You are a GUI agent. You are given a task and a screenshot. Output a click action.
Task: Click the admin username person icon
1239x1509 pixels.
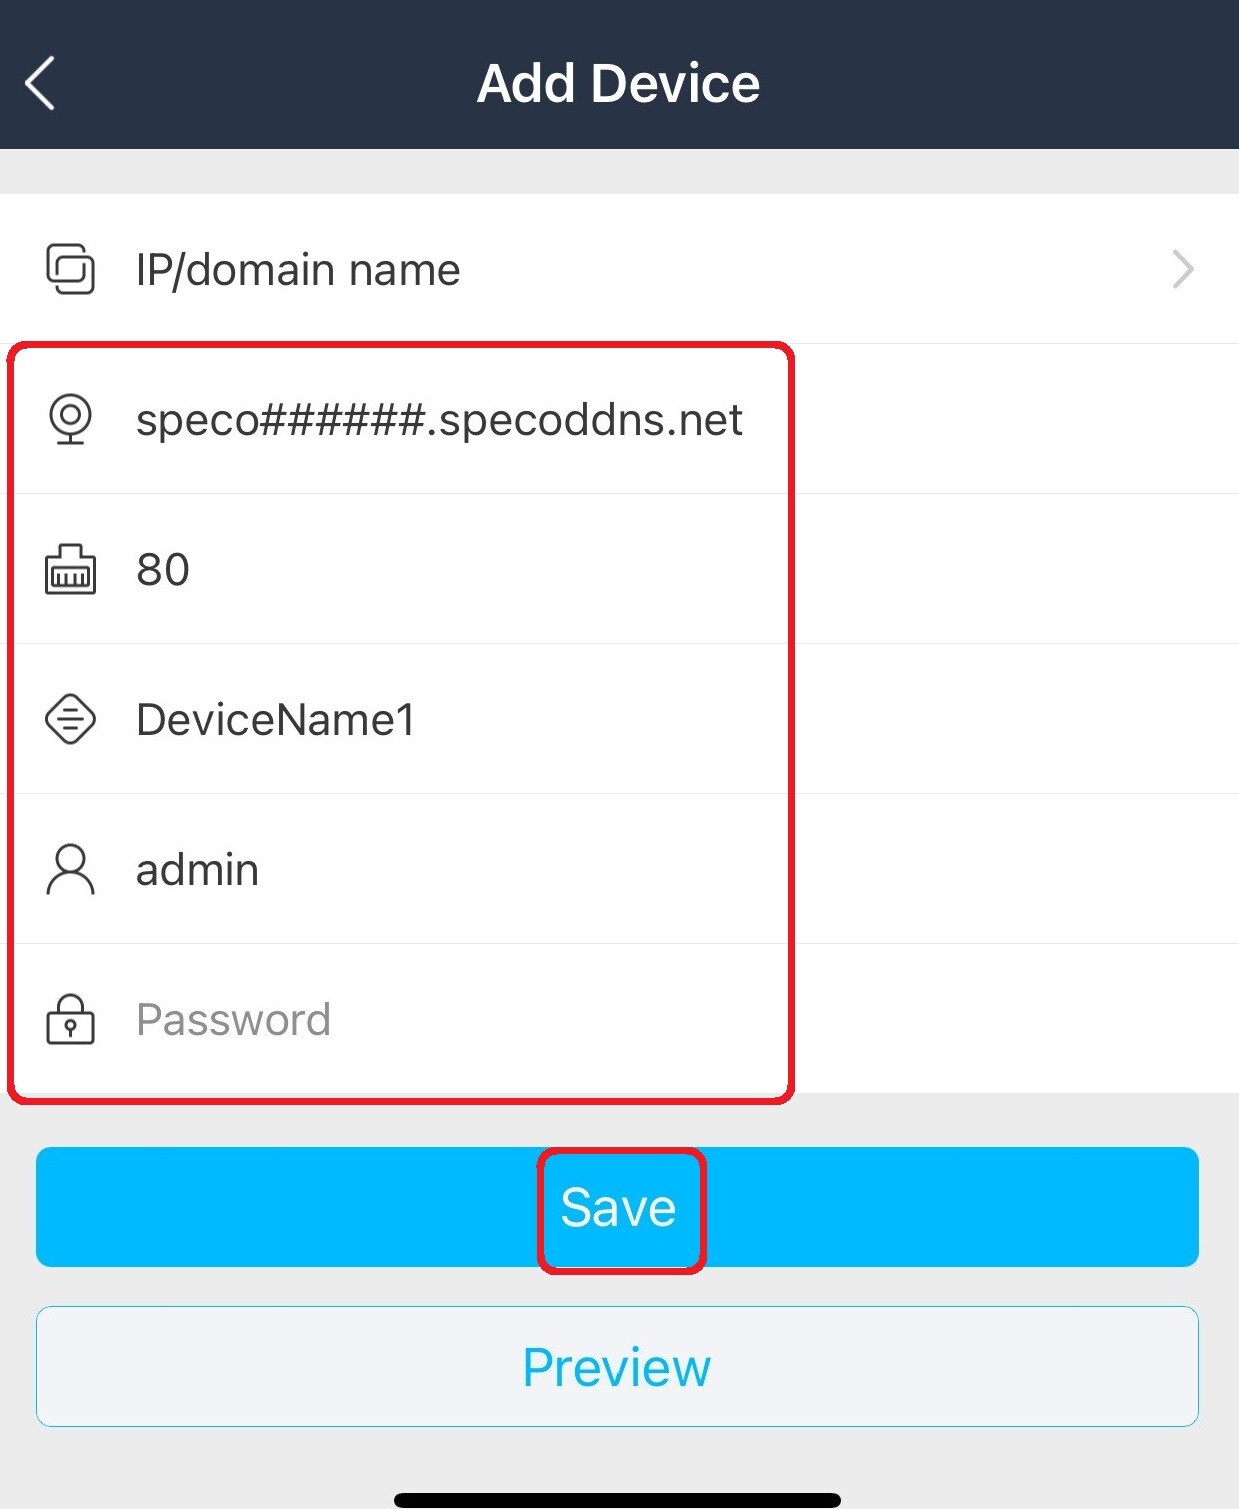click(x=70, y=869)
